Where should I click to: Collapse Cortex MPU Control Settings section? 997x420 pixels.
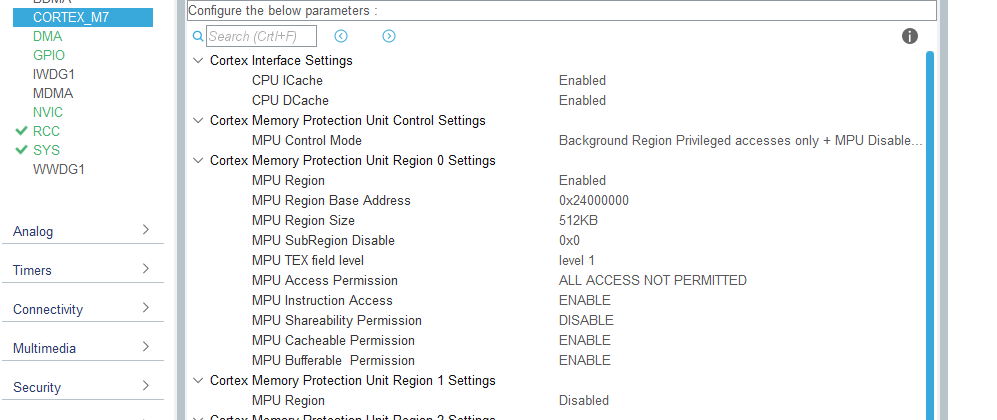pyautogui.click(x=198, y=120)
